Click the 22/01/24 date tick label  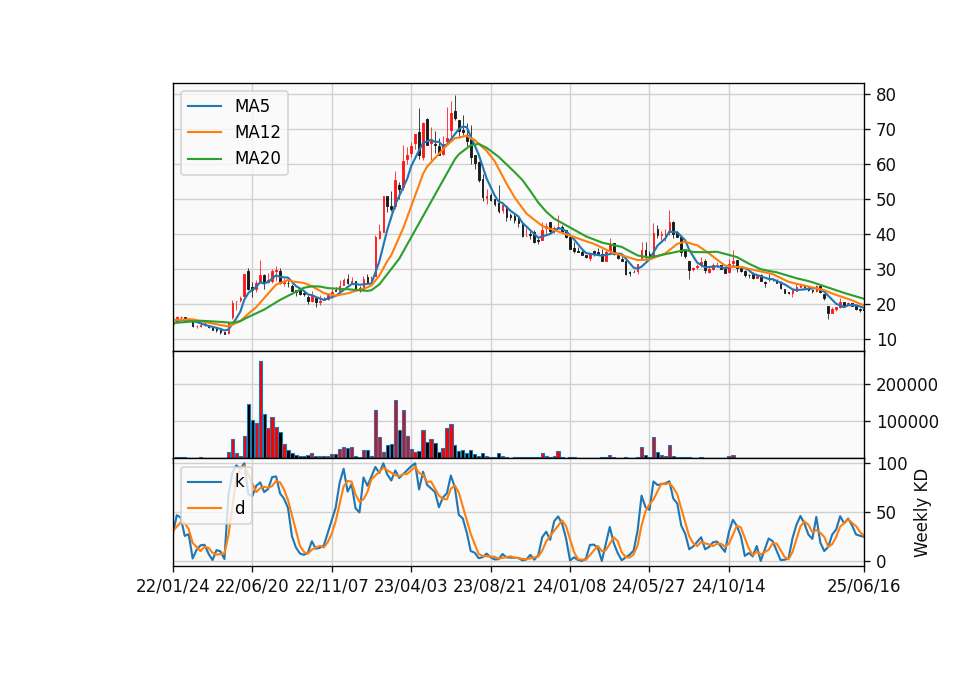click(173, 586)
